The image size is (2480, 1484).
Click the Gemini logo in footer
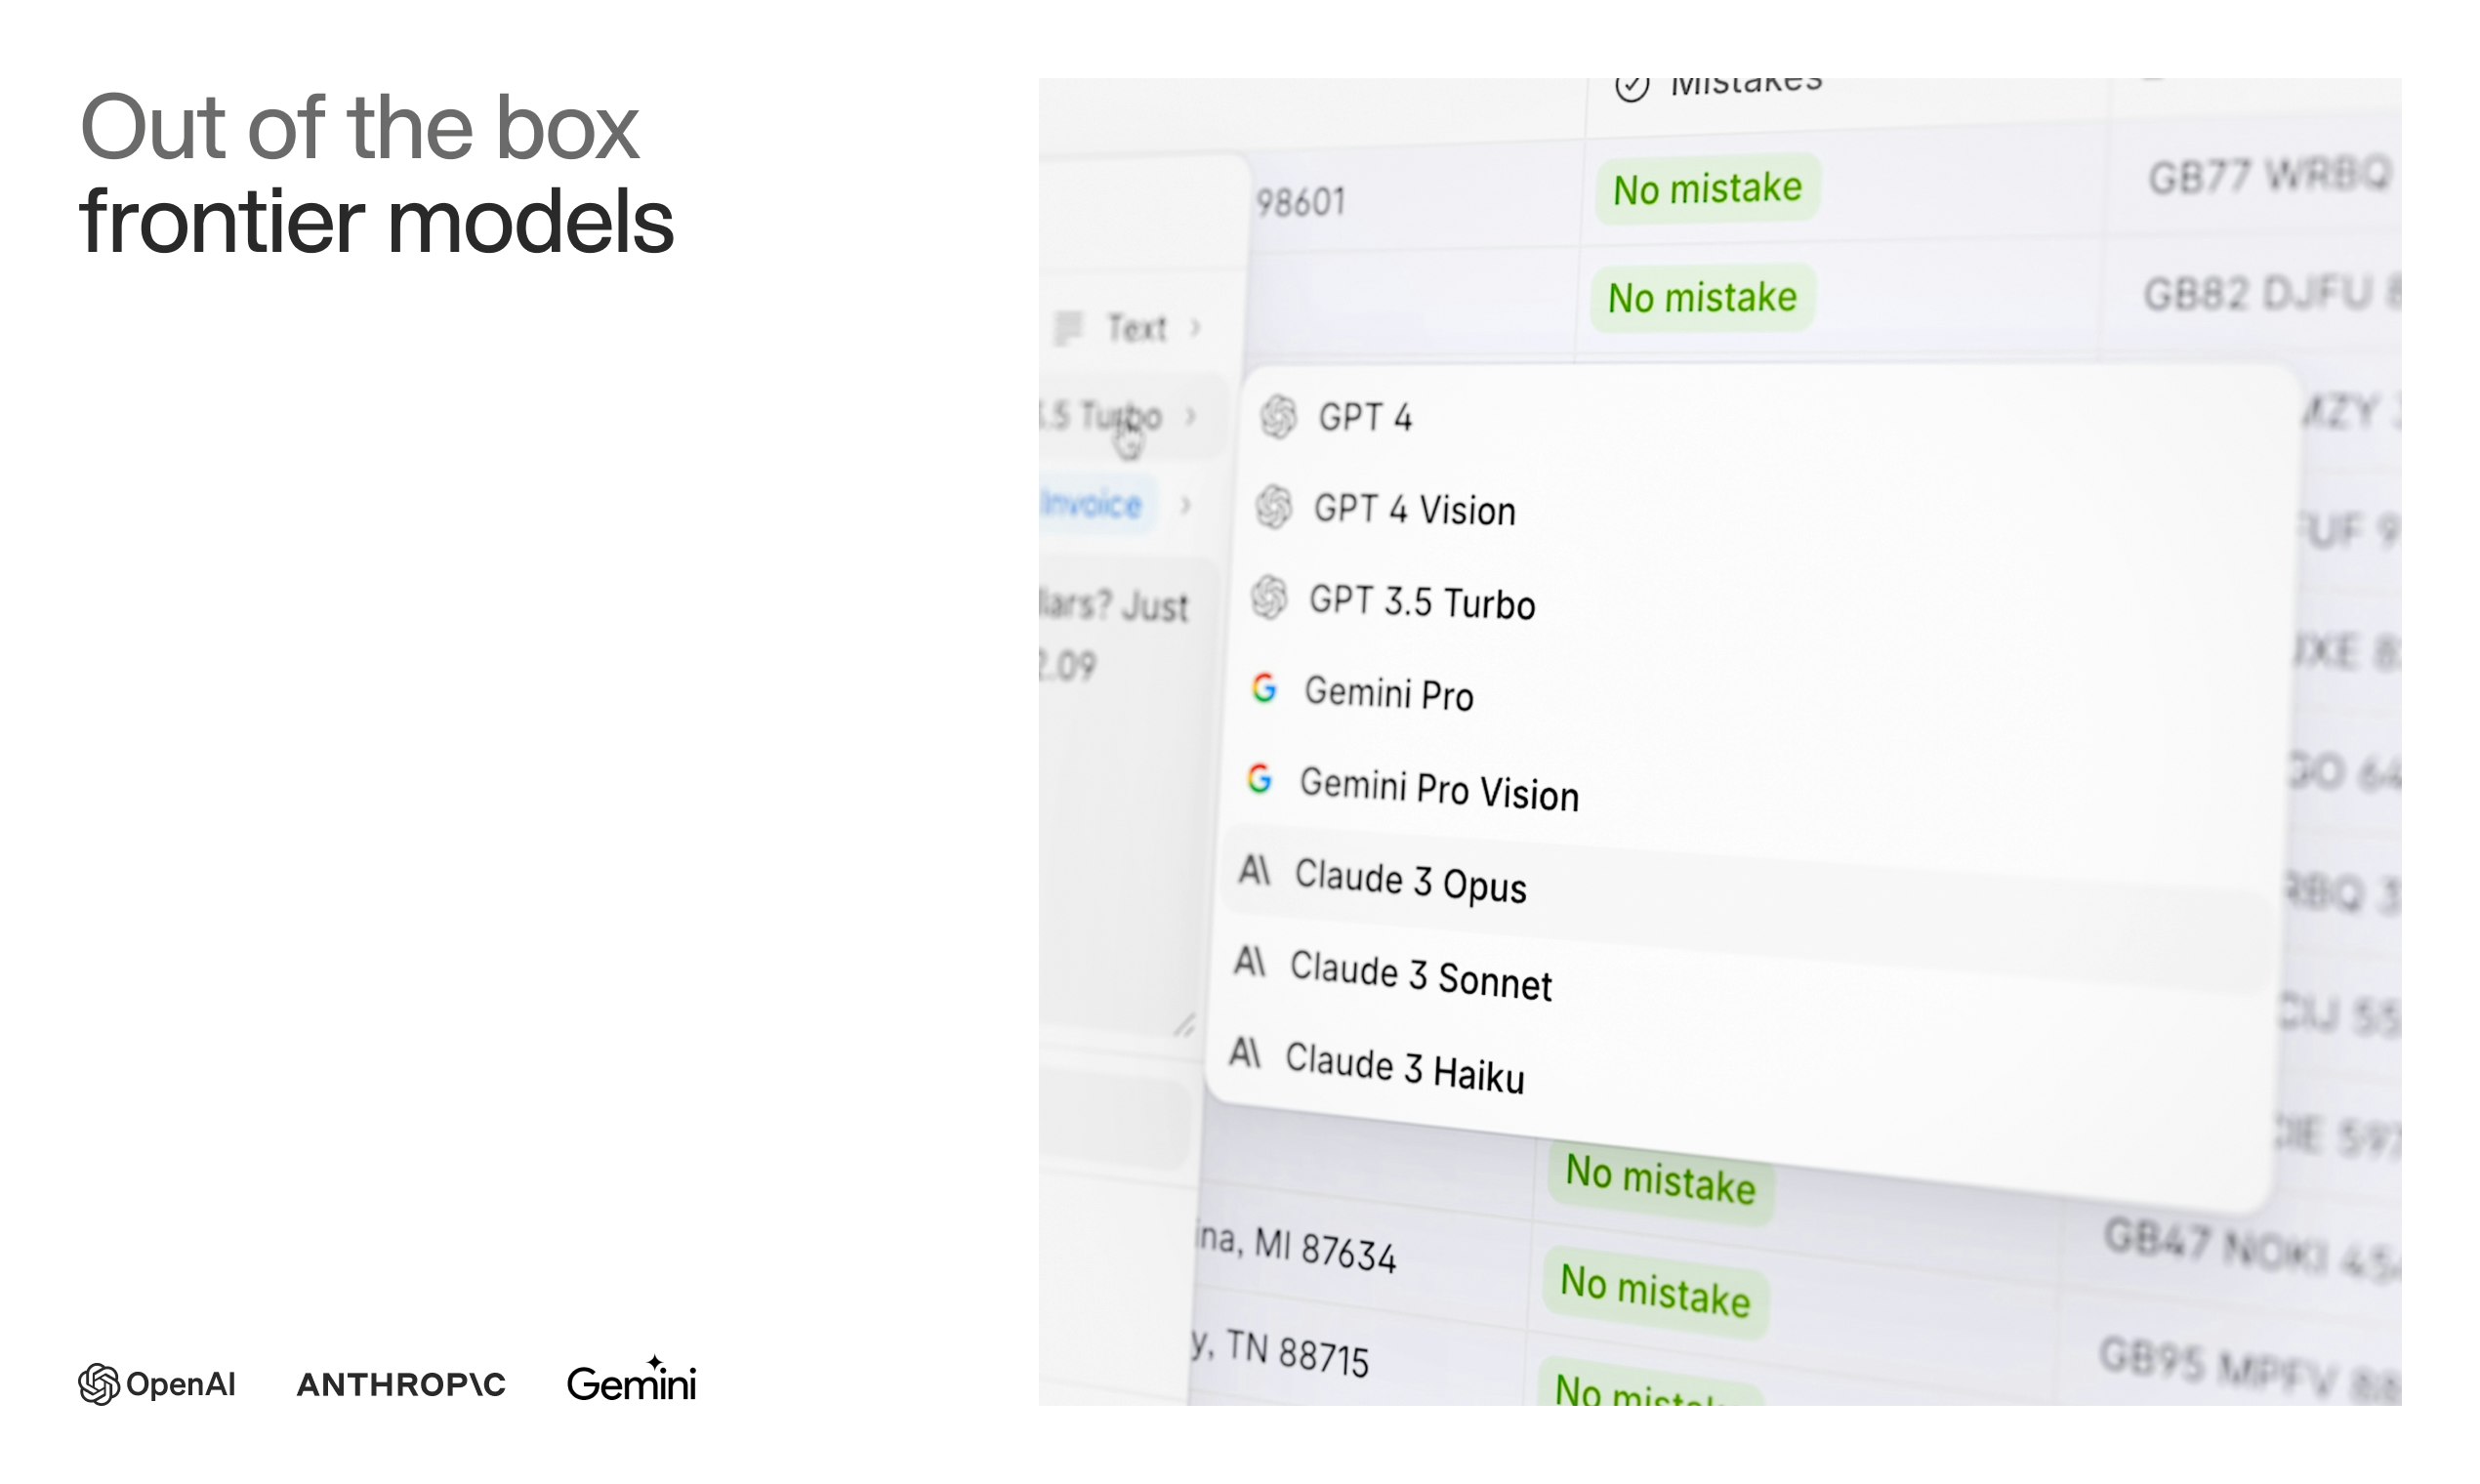tap(631, 1382)
